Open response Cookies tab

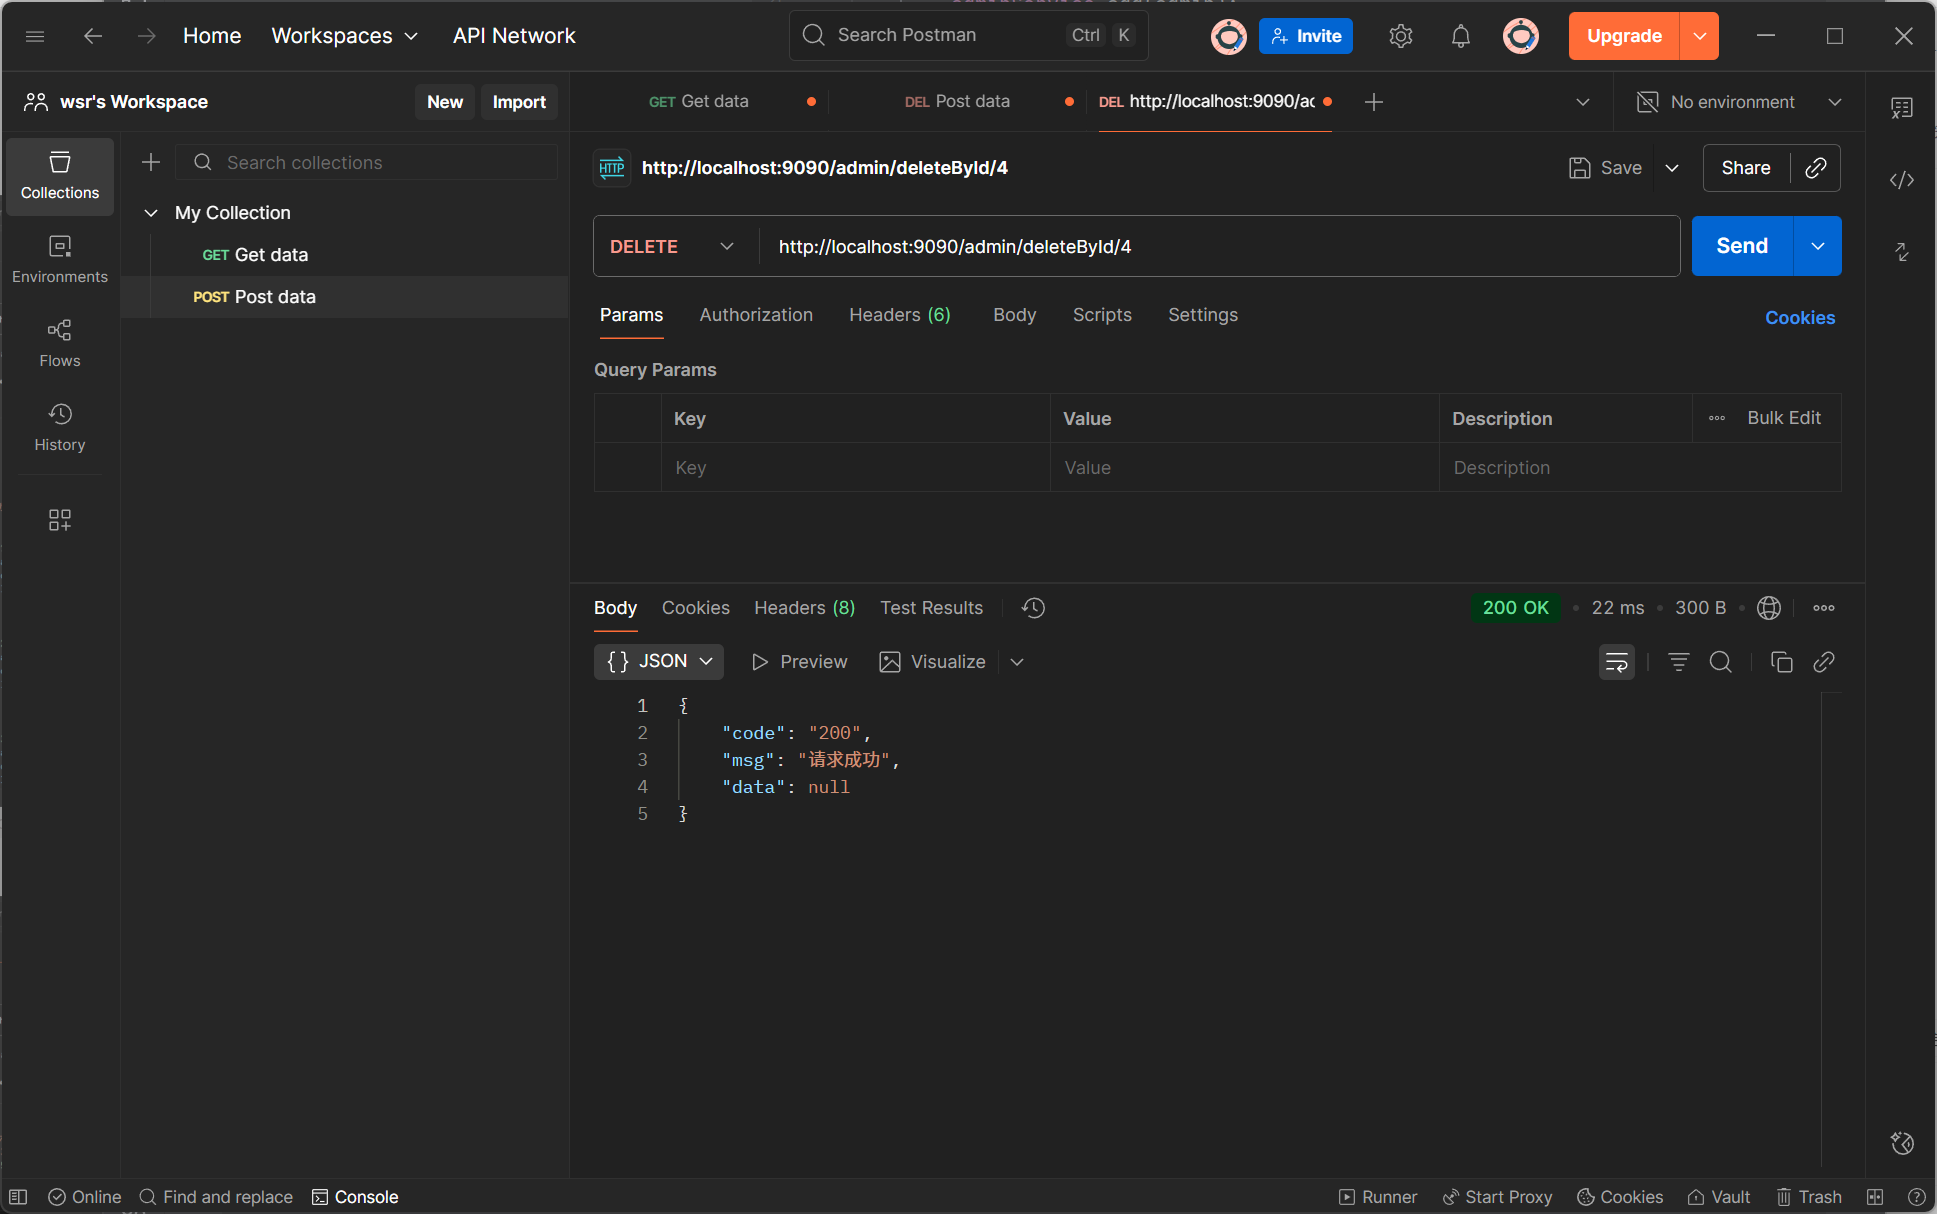(x=696, y=608)
